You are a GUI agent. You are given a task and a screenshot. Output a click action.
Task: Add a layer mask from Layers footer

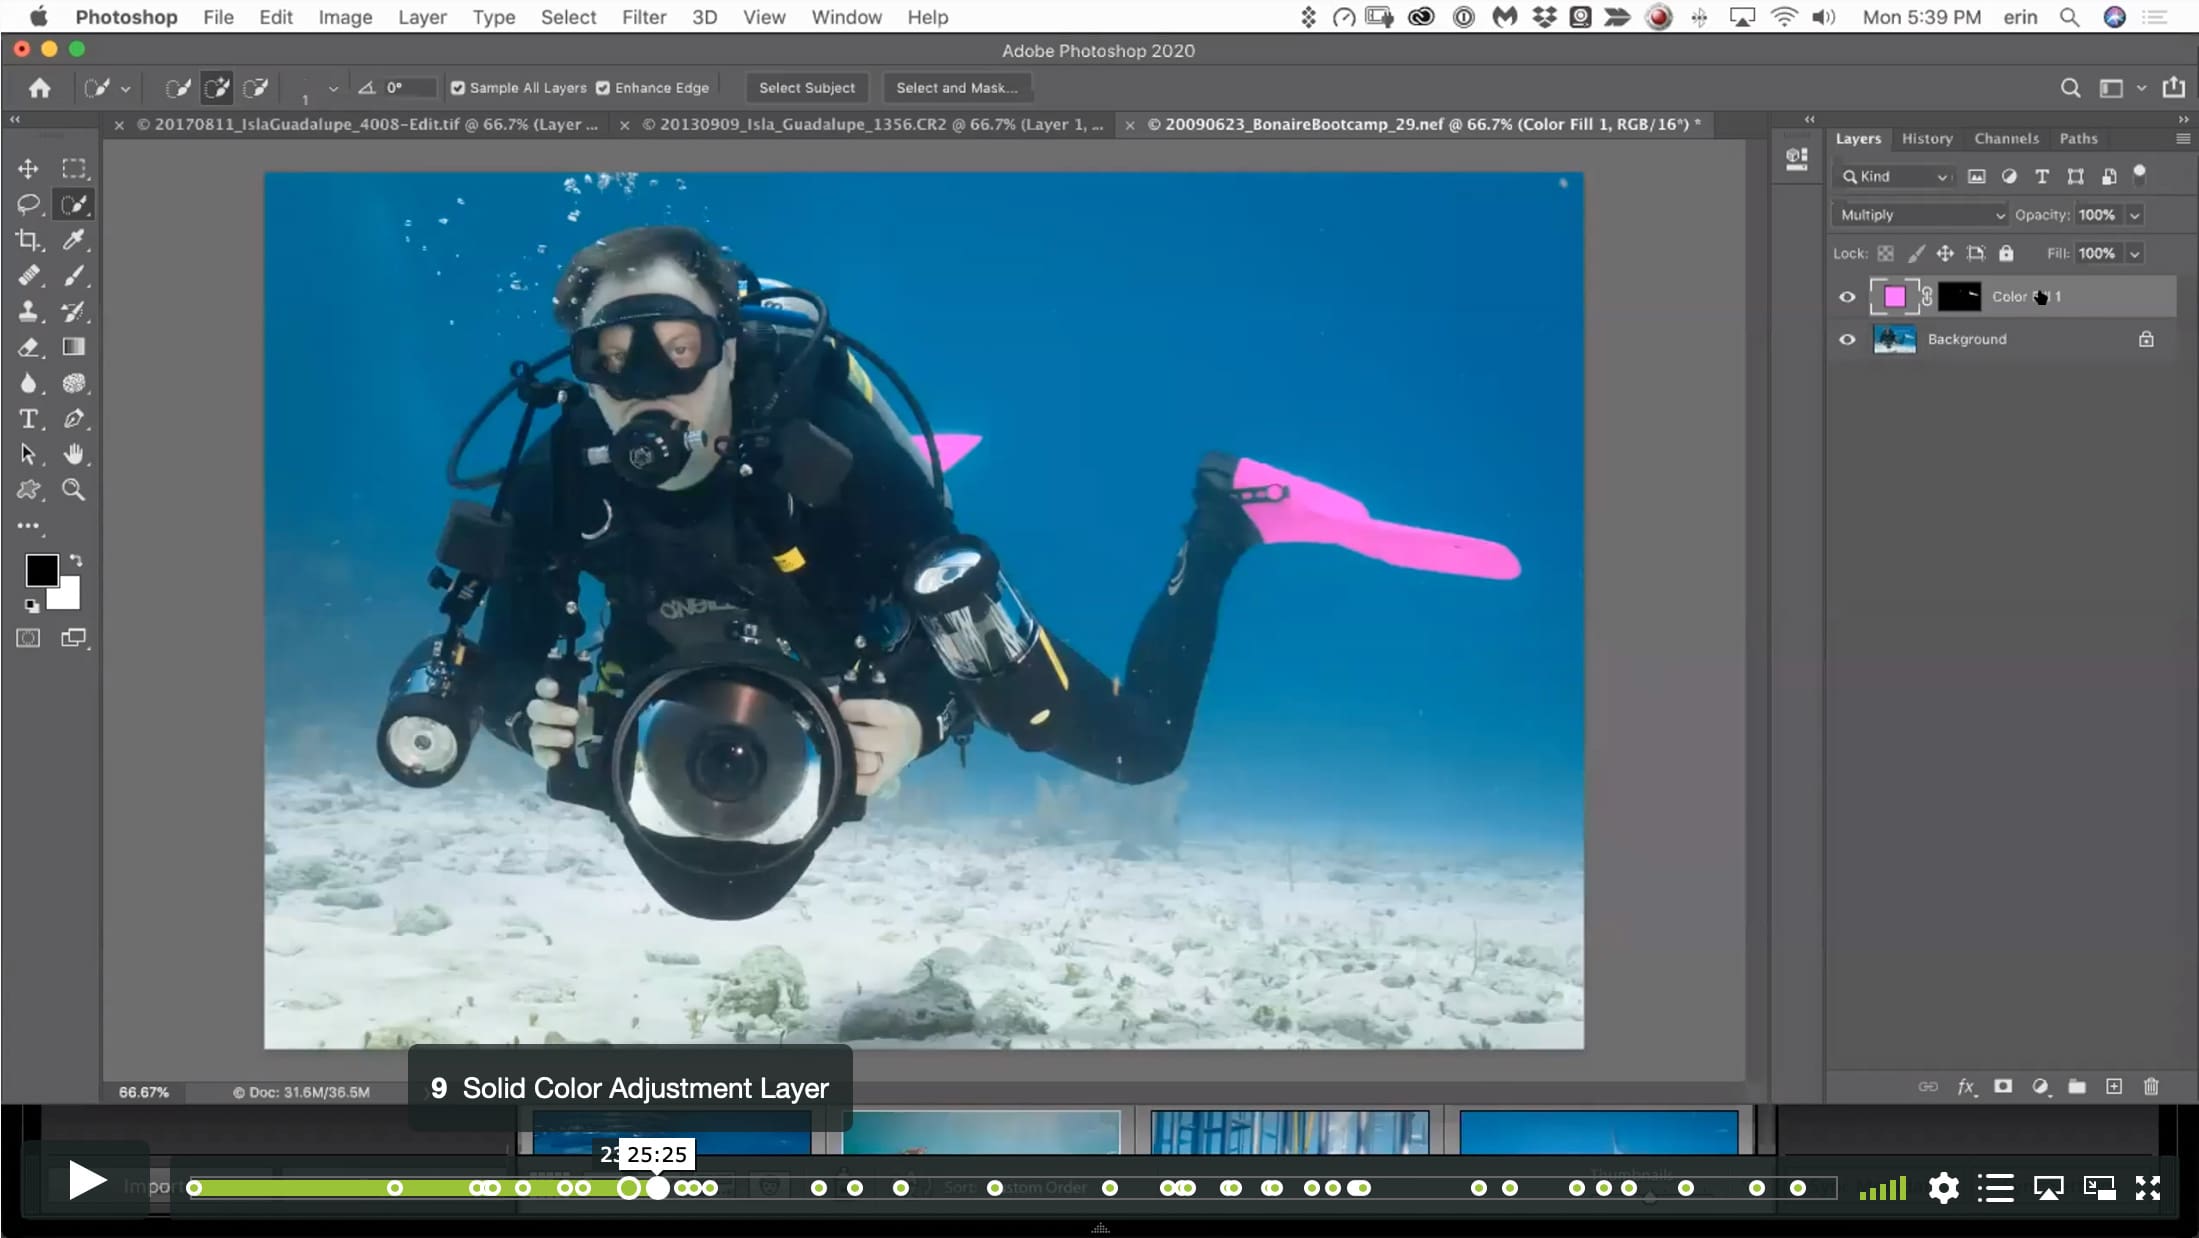pos(2003,1086)
